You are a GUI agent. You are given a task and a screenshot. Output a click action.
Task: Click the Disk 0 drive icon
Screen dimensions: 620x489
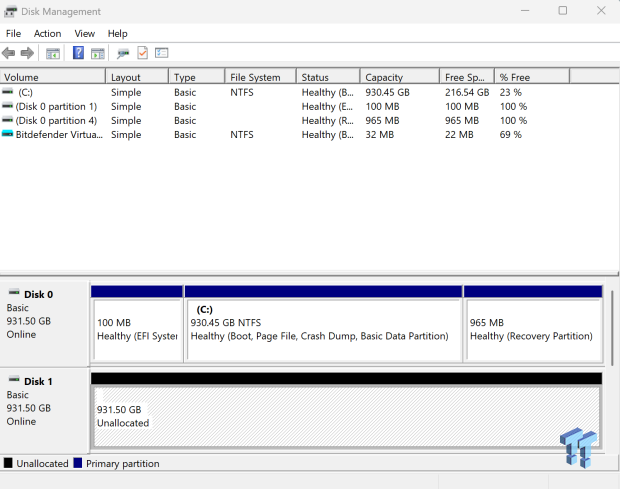pos(14,293)
